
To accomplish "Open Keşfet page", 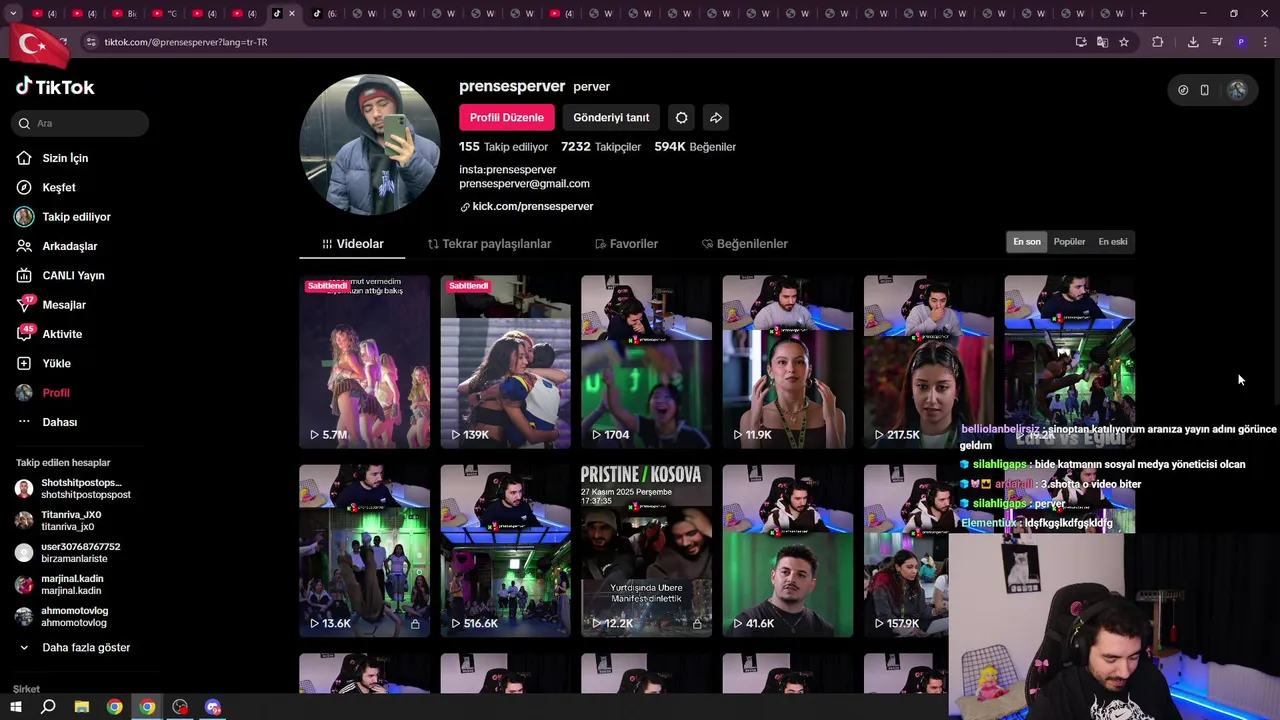I will 59,187.
